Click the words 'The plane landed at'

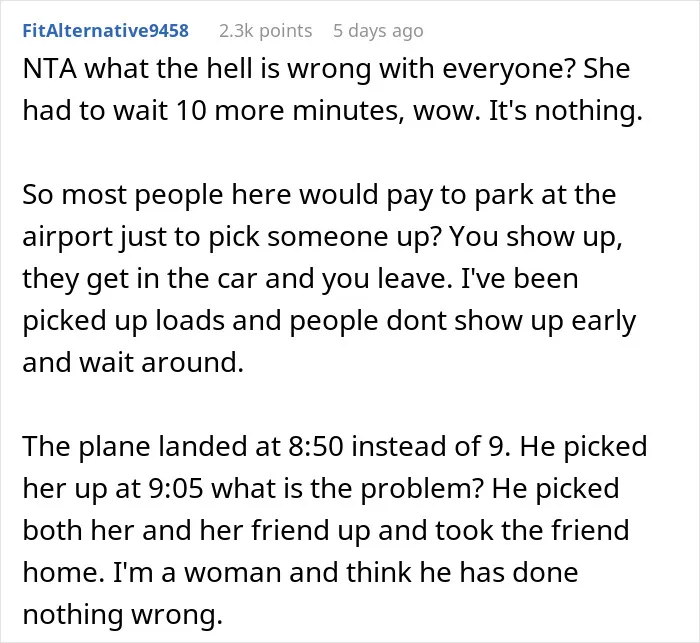click(151, 447)
